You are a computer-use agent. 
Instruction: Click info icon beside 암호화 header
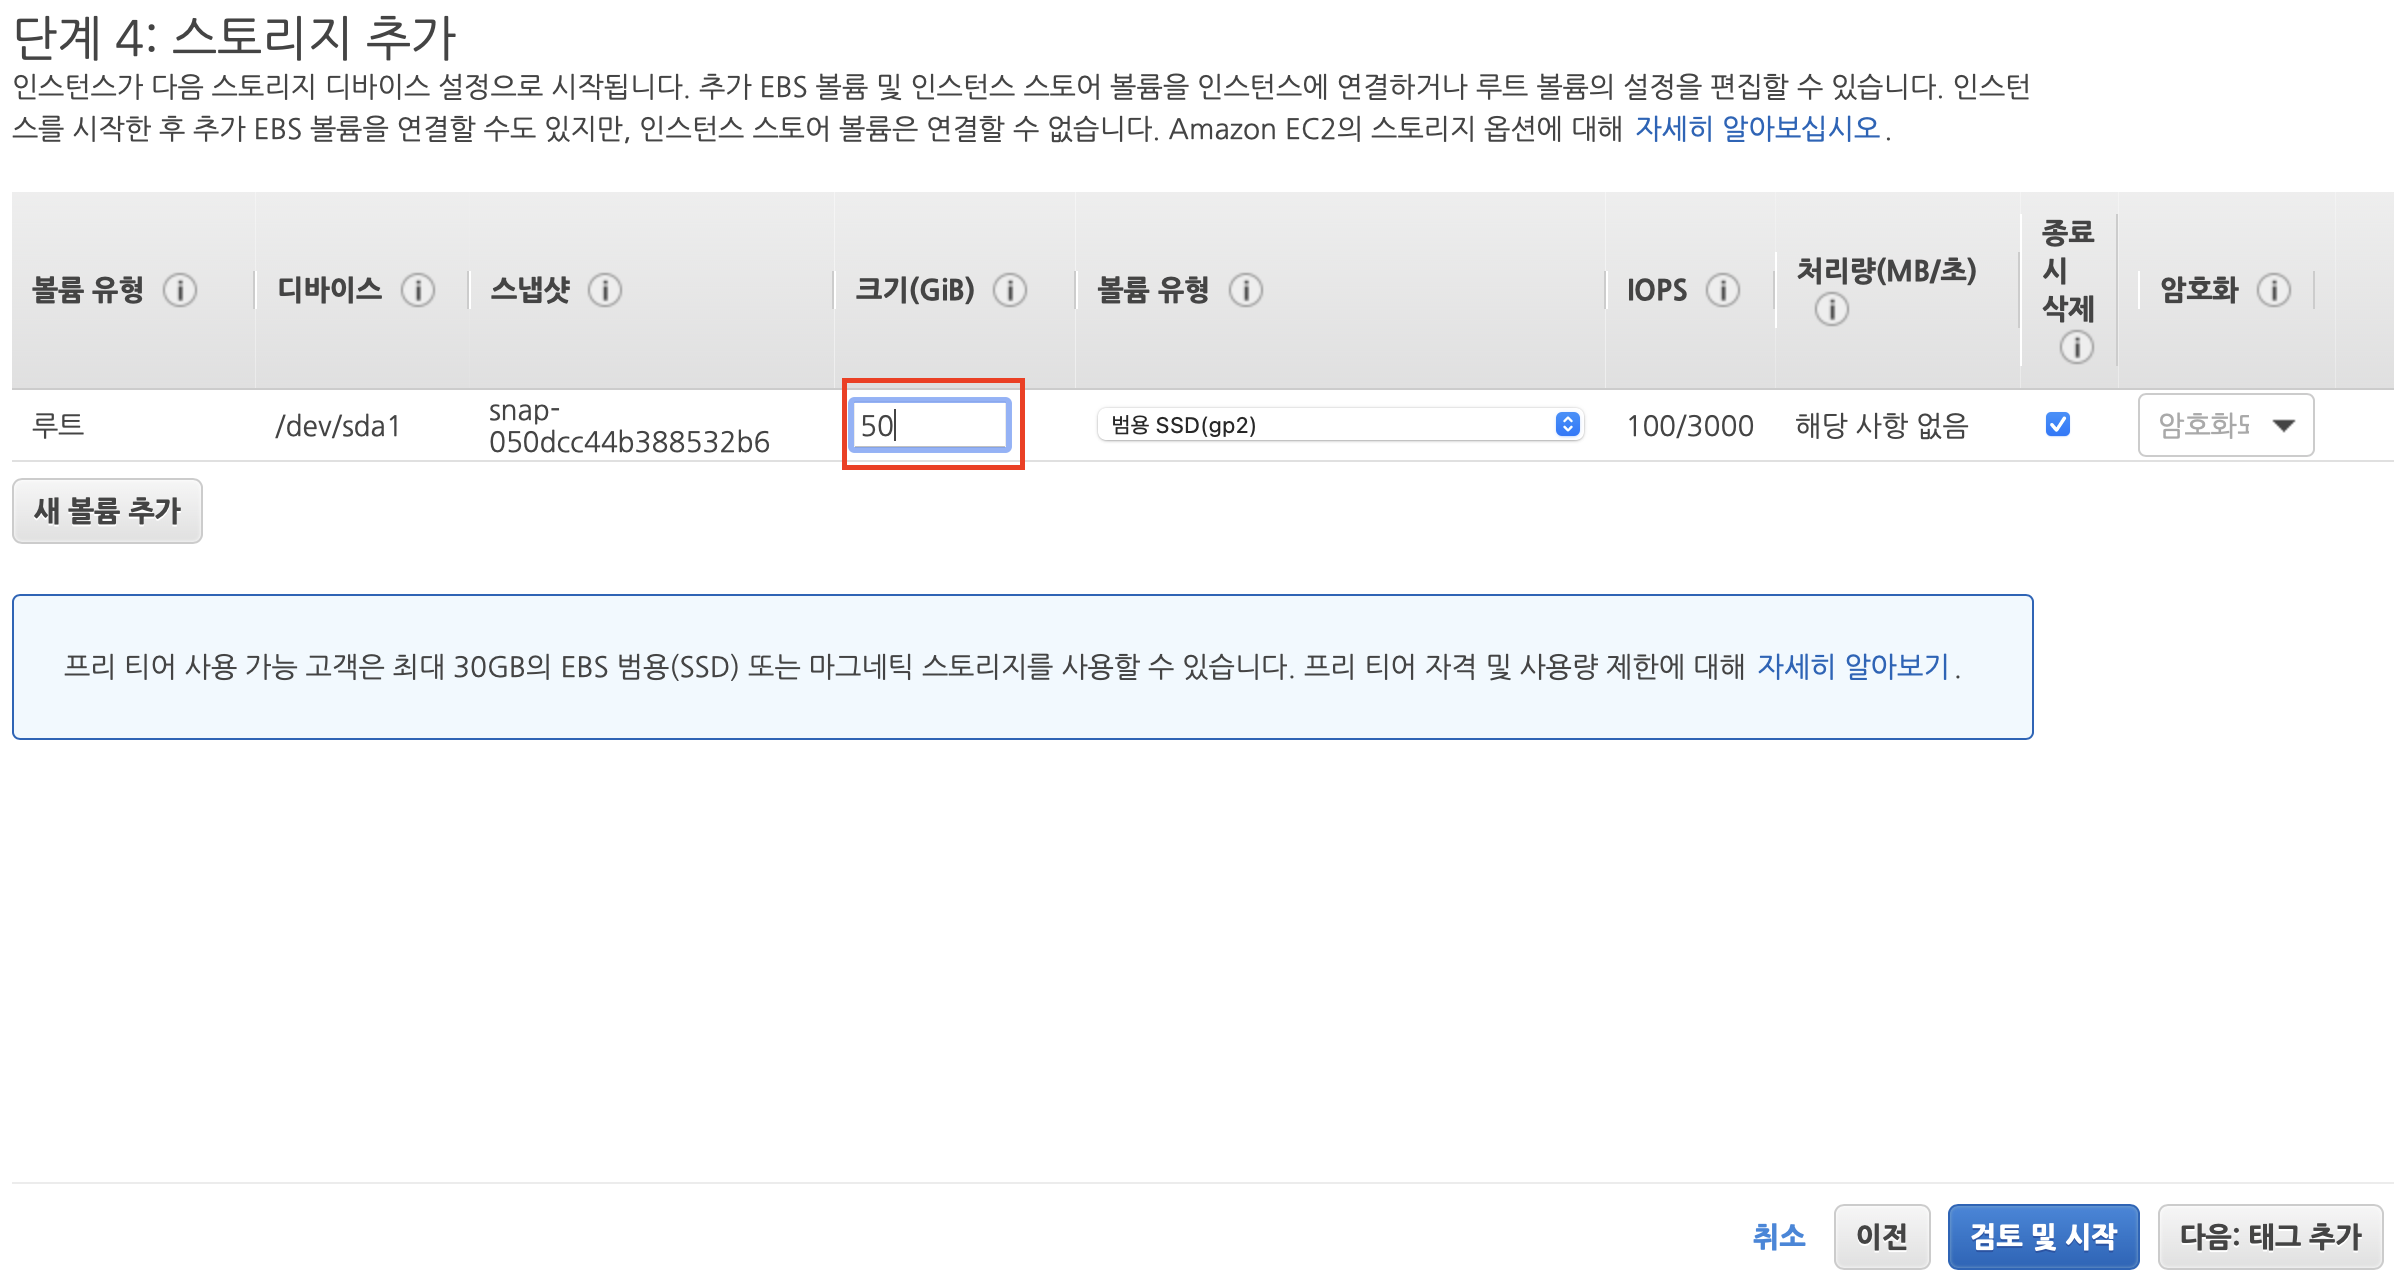[x=2274, y=290]
